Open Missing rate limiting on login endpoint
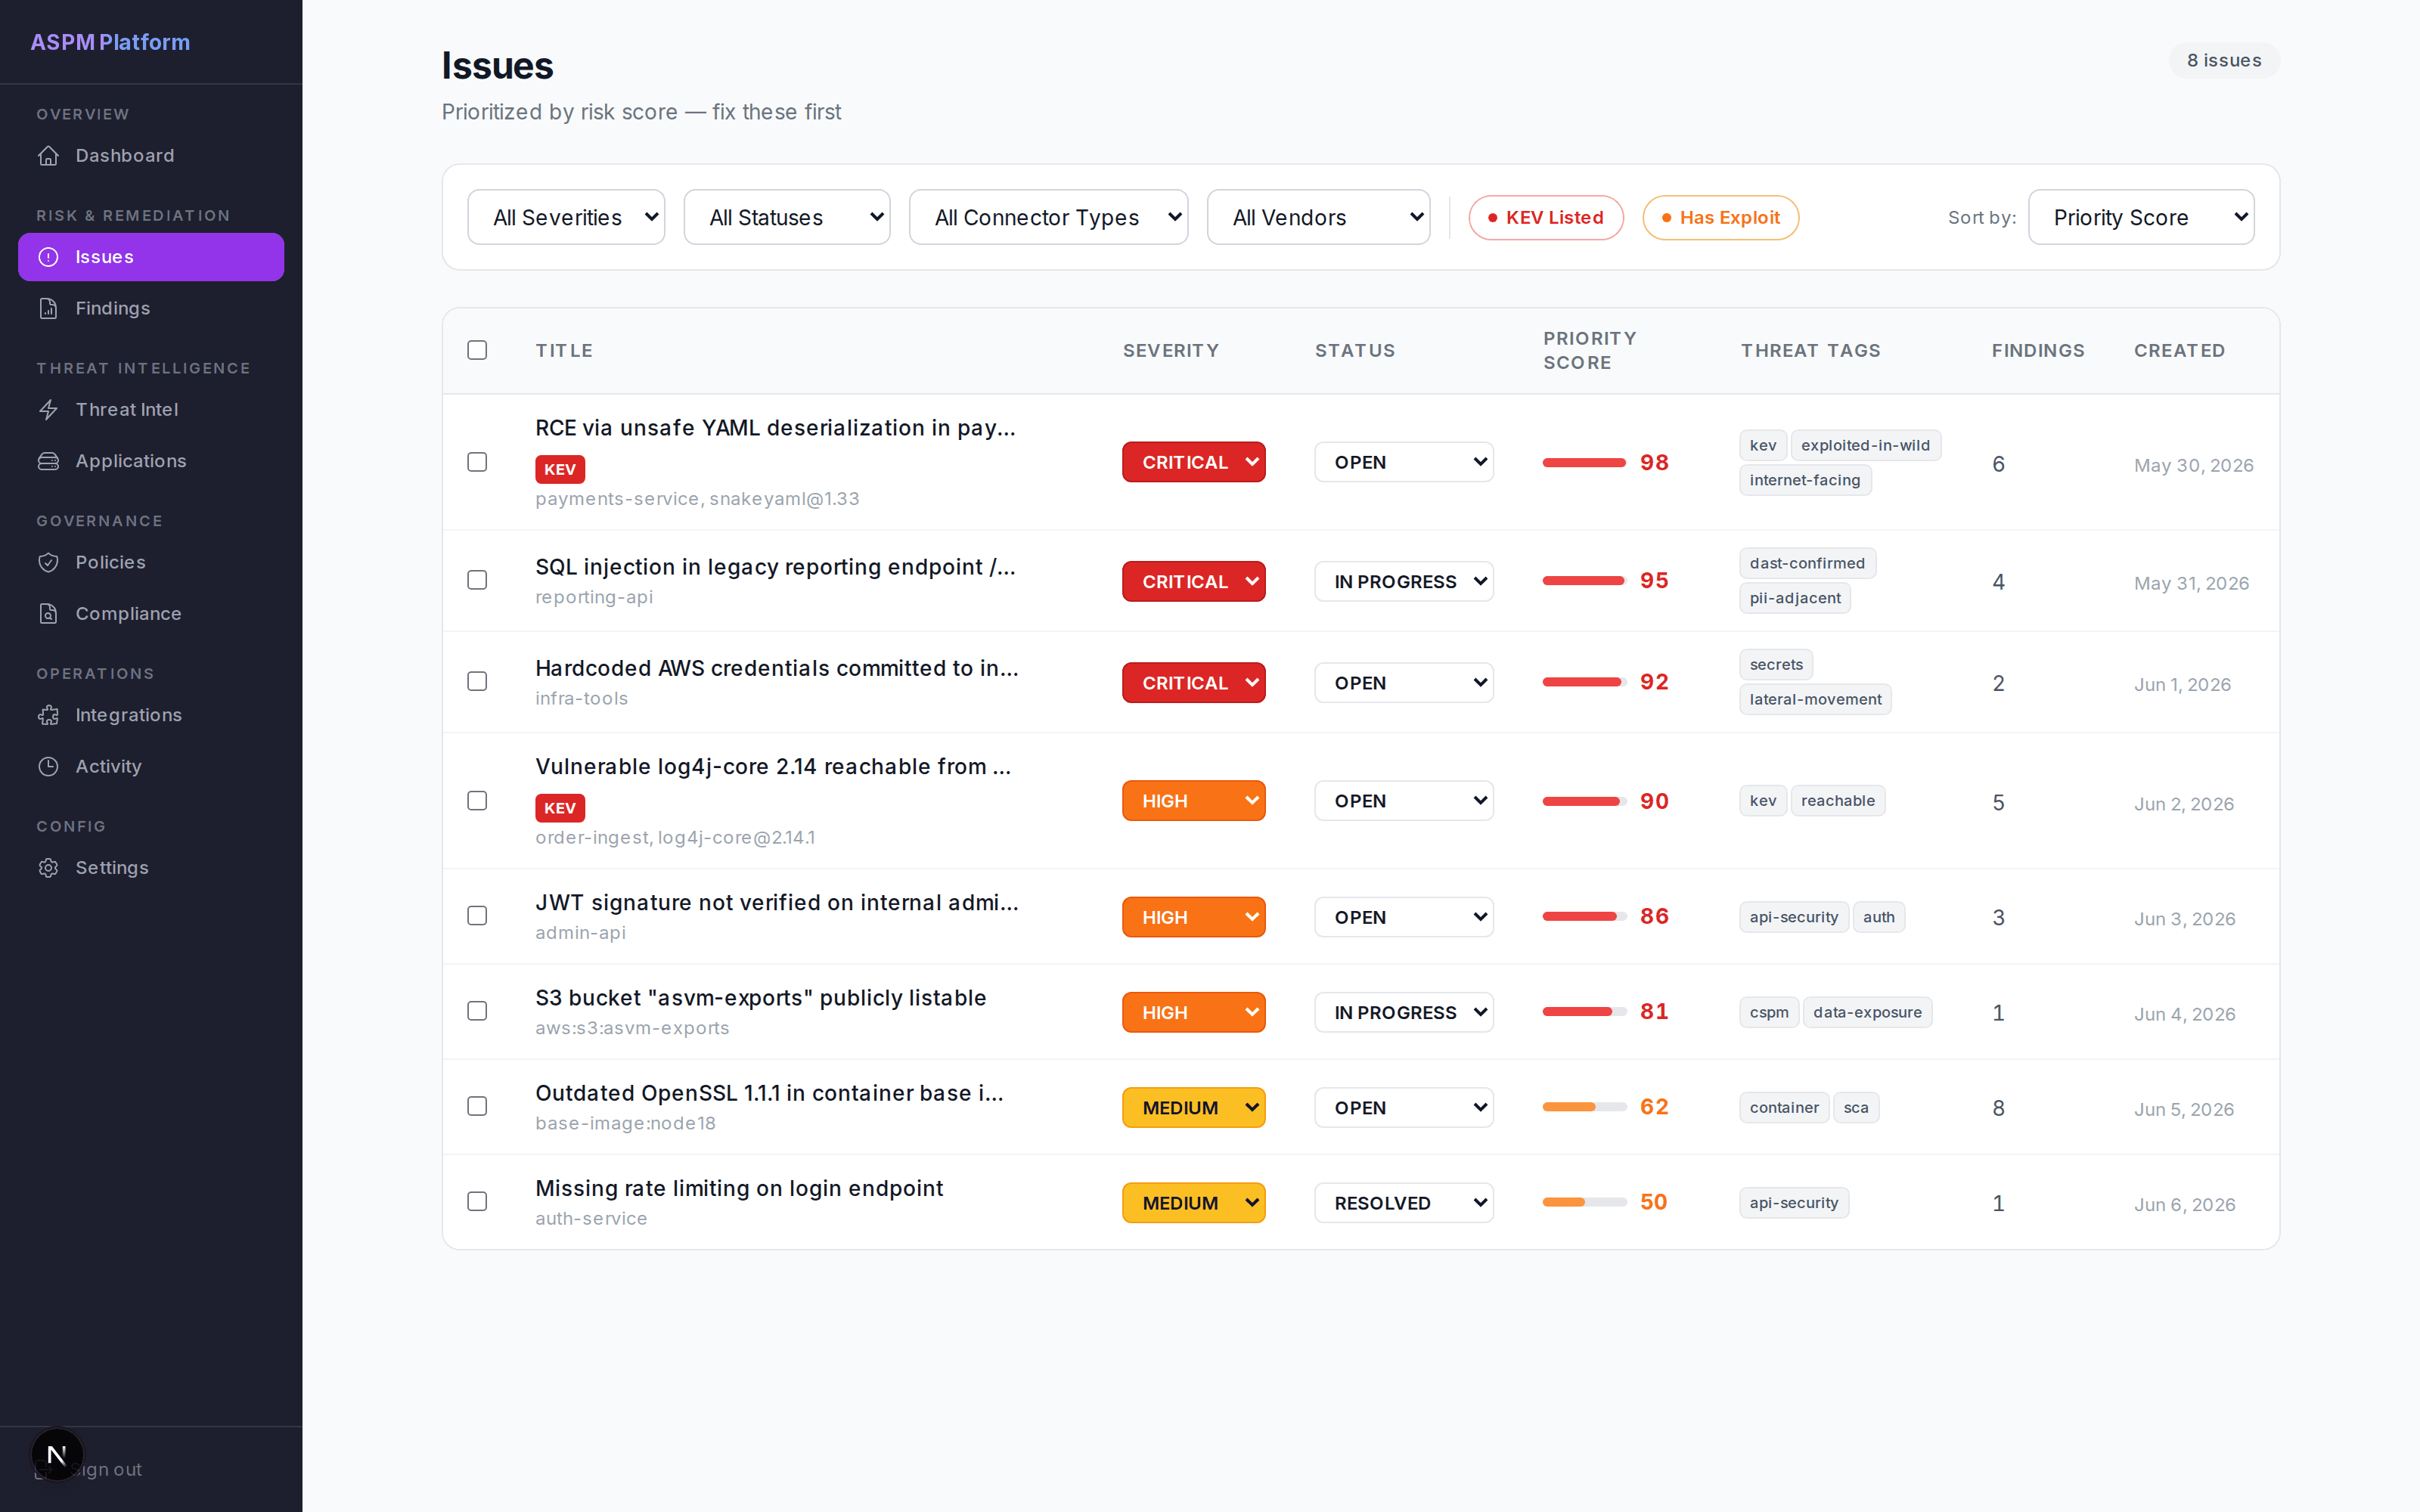The image size is (2420, 1512). pyautogui.click(x=739, y=1188)
